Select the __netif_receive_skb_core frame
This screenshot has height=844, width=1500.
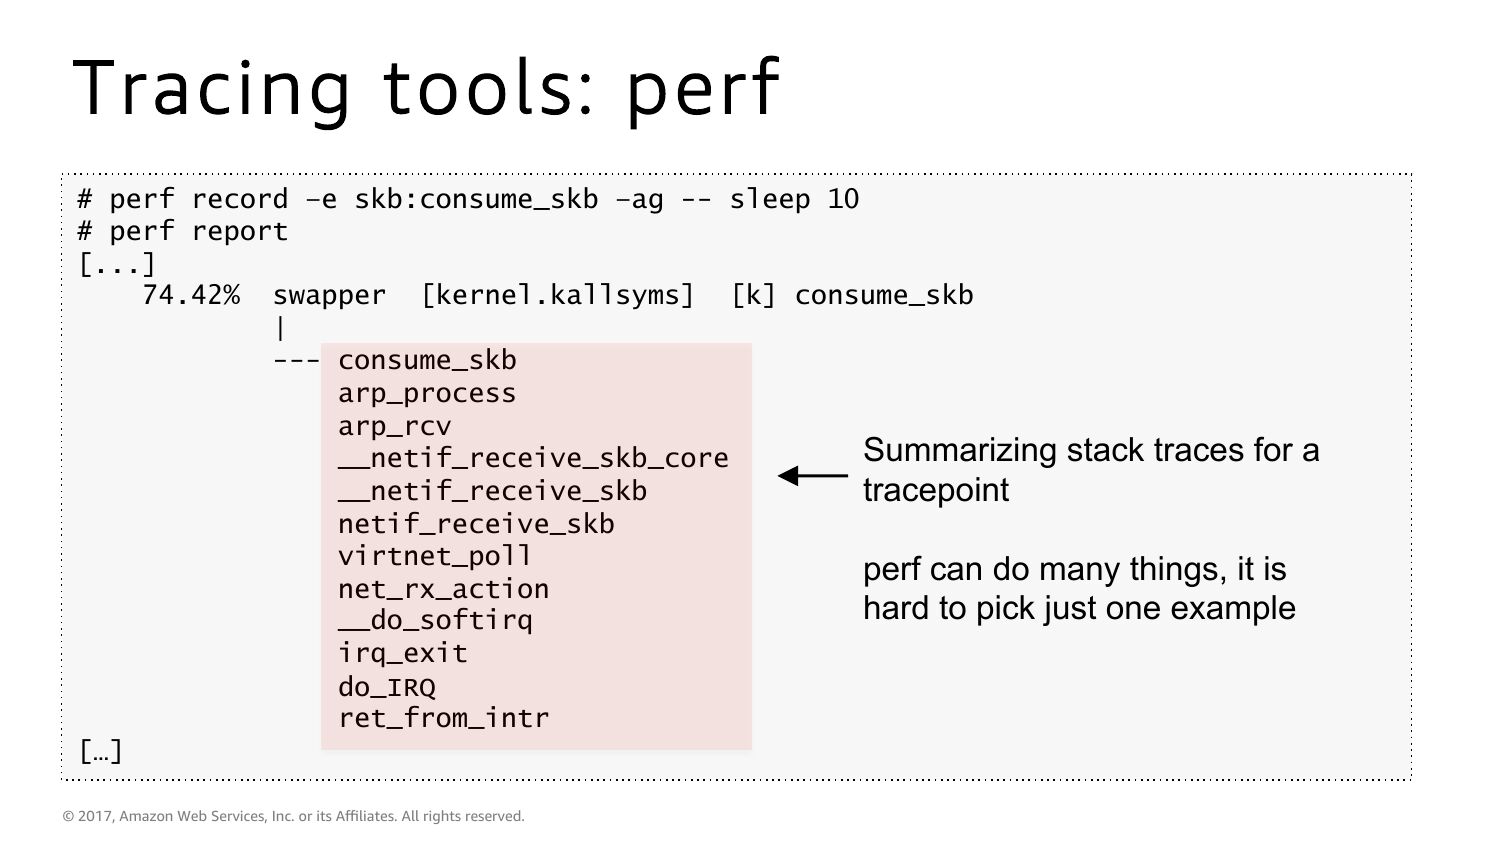point(533,459)
